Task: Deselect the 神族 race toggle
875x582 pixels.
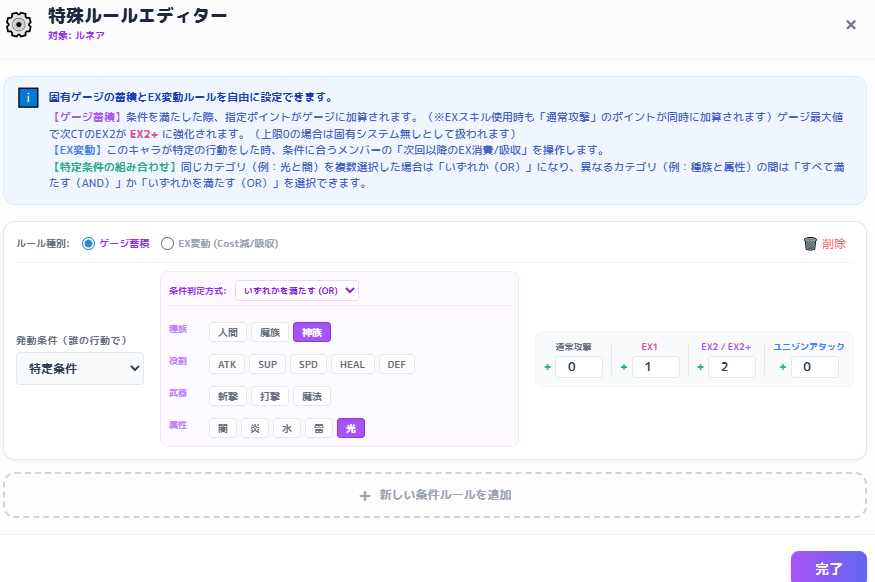Action: click(x=311, y=331)
